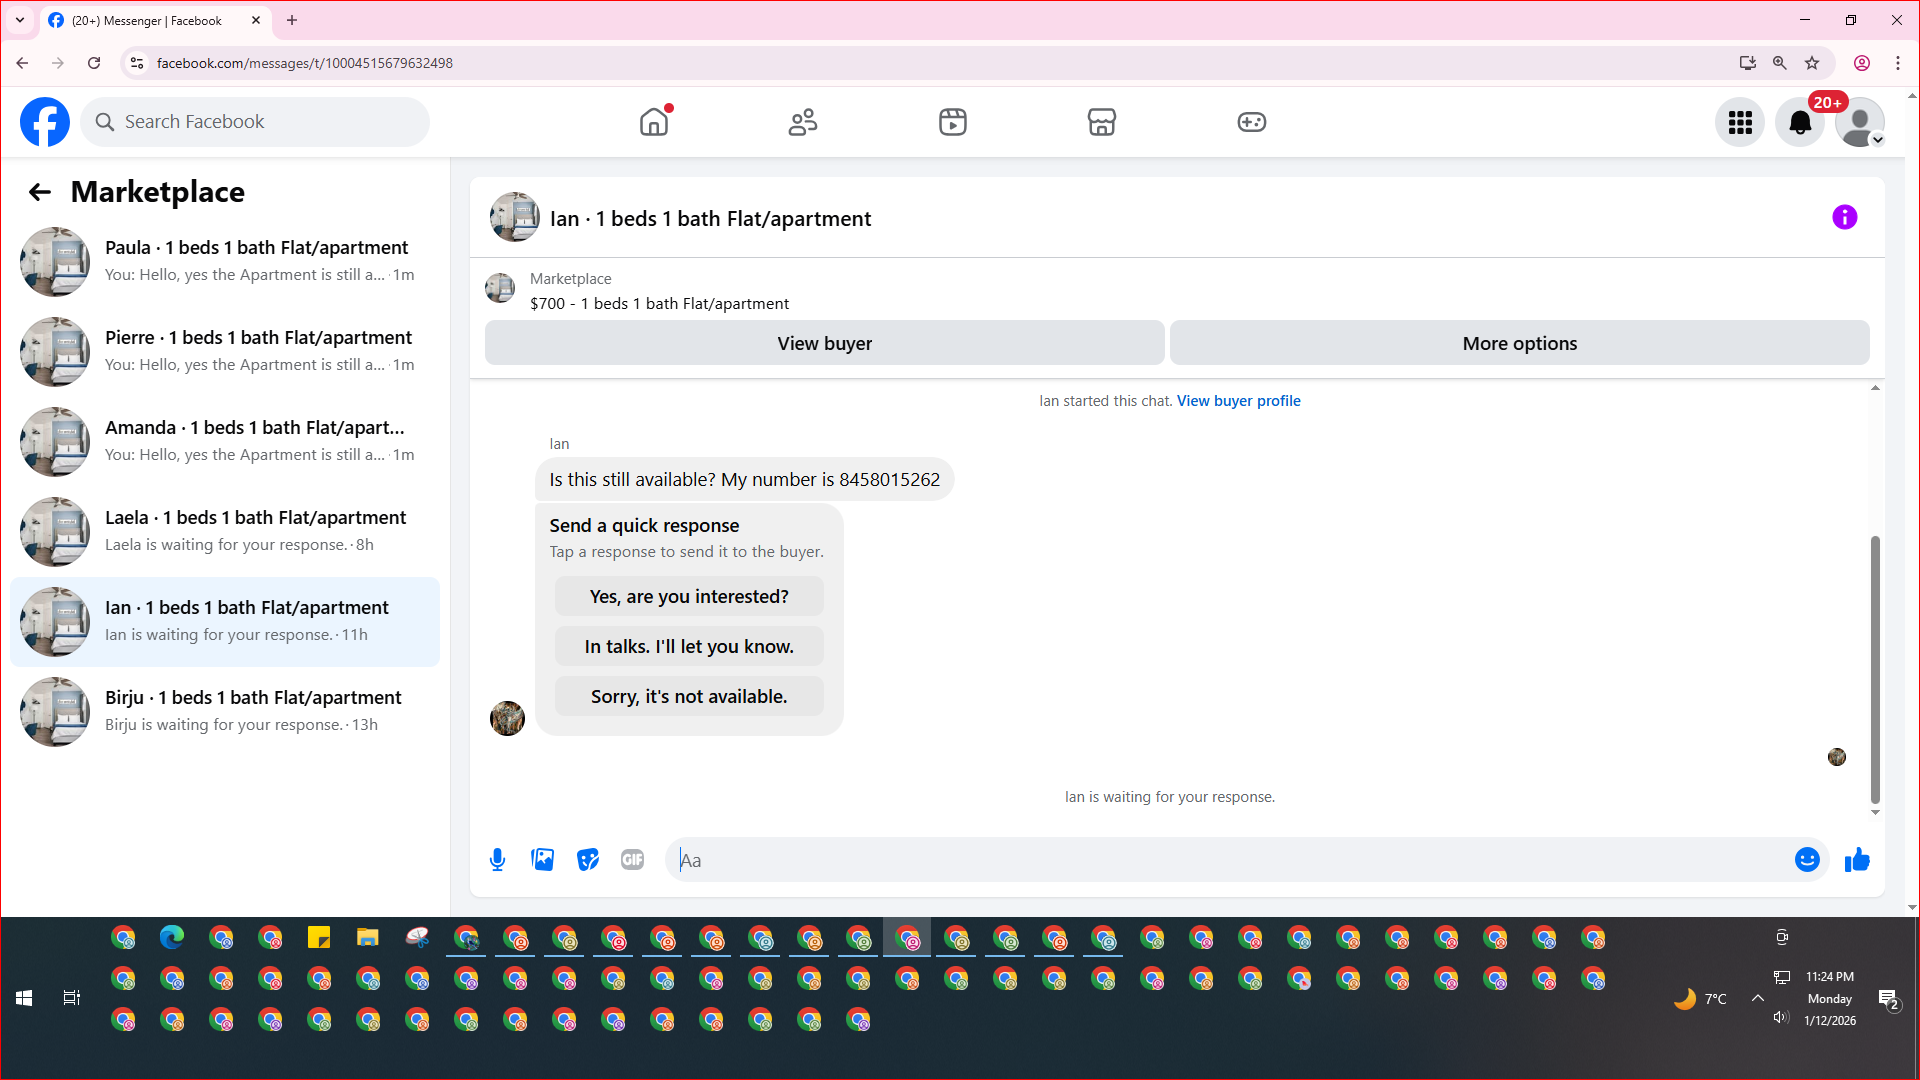Open Paula's apartment conversation
The width and height of the screenshot is (1920, 1080).
click(225, 261)
